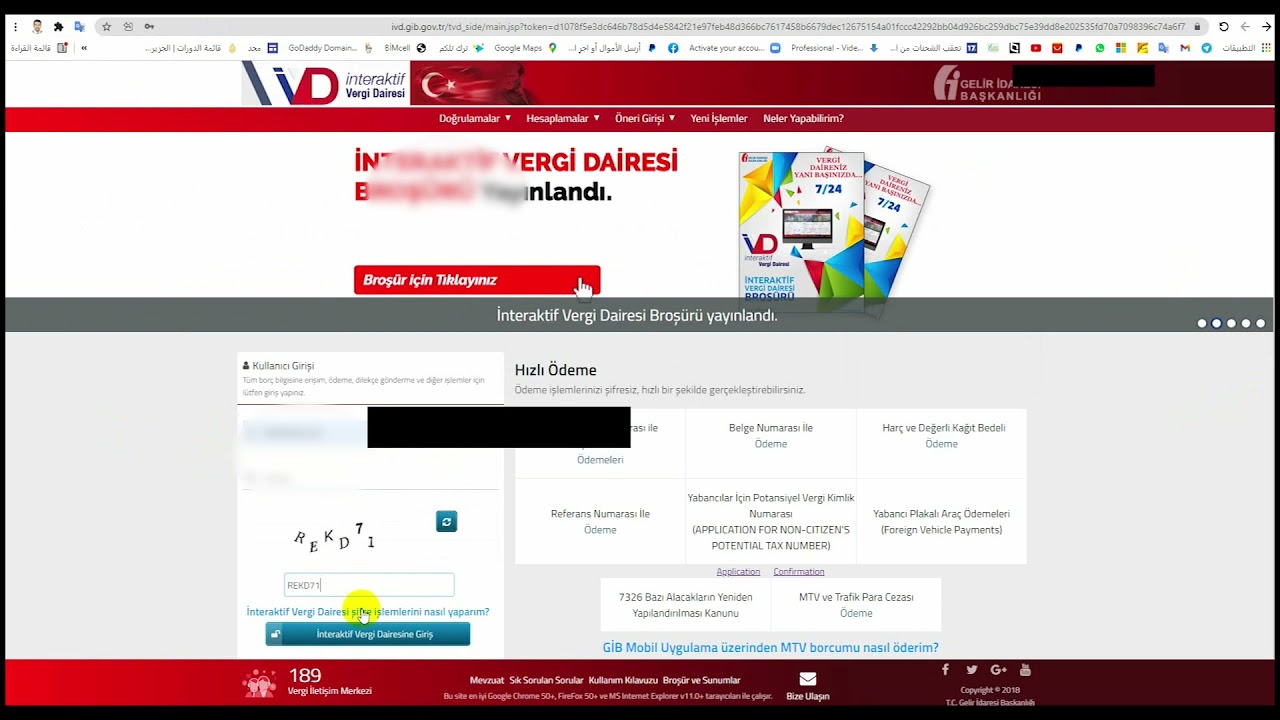
Task: Show hidden bookmarks with double chevron
Action: click(x=84, y=48)
